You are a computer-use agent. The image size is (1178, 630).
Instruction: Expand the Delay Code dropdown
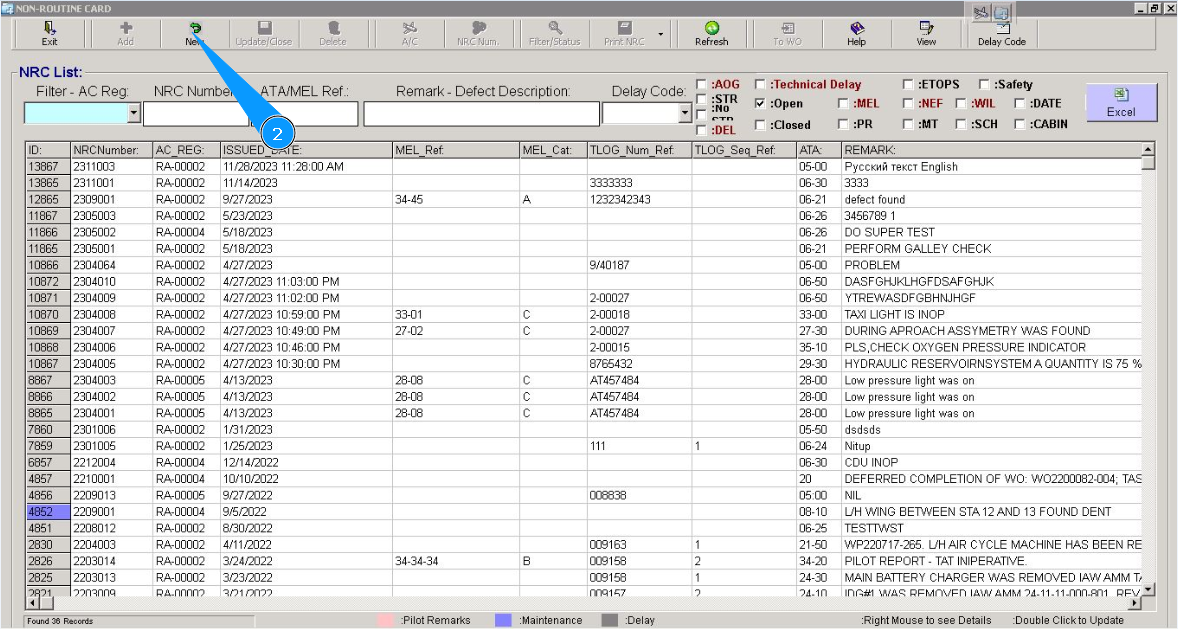coord(686,113)
